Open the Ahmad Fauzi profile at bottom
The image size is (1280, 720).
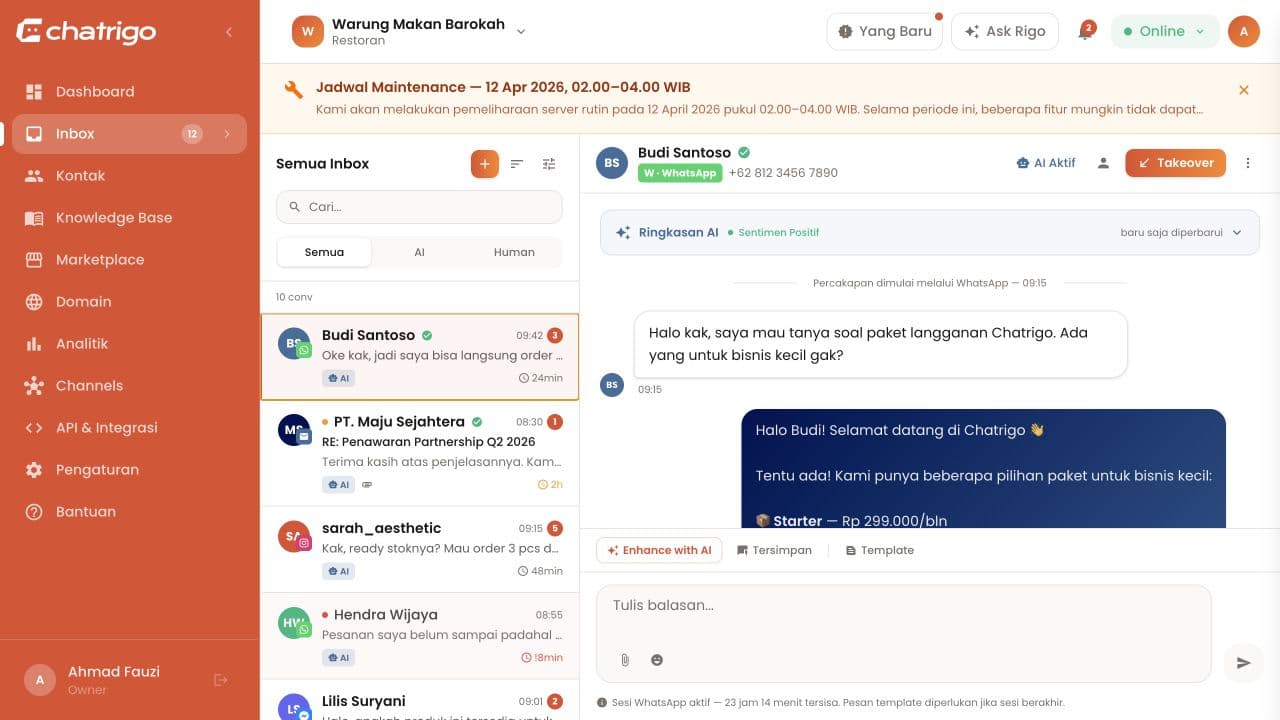pyautogui.click(x=112, y=680)
